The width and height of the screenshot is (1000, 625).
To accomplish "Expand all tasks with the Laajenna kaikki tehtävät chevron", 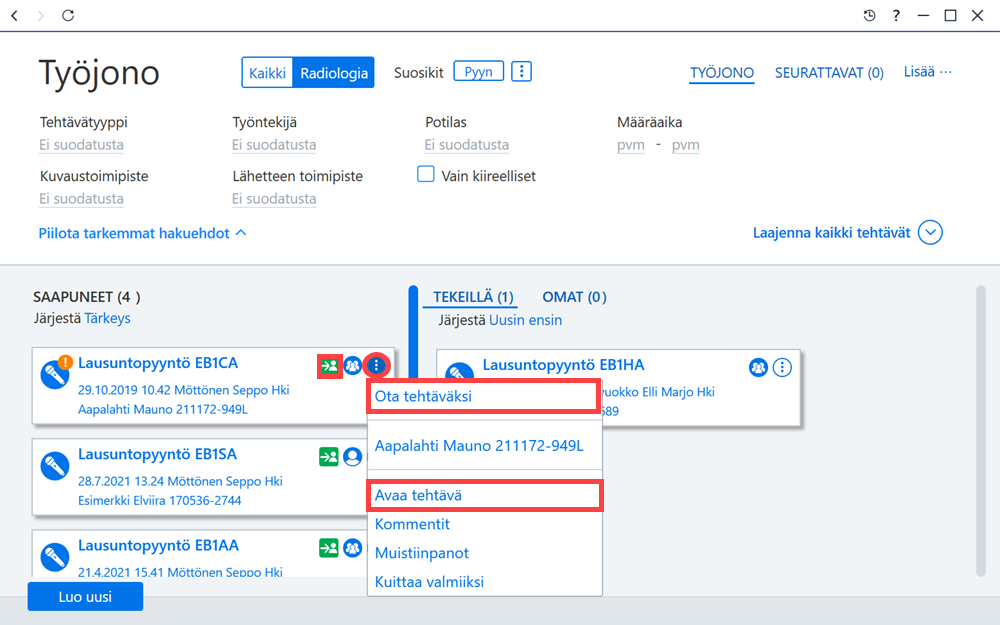I will 930,233.
